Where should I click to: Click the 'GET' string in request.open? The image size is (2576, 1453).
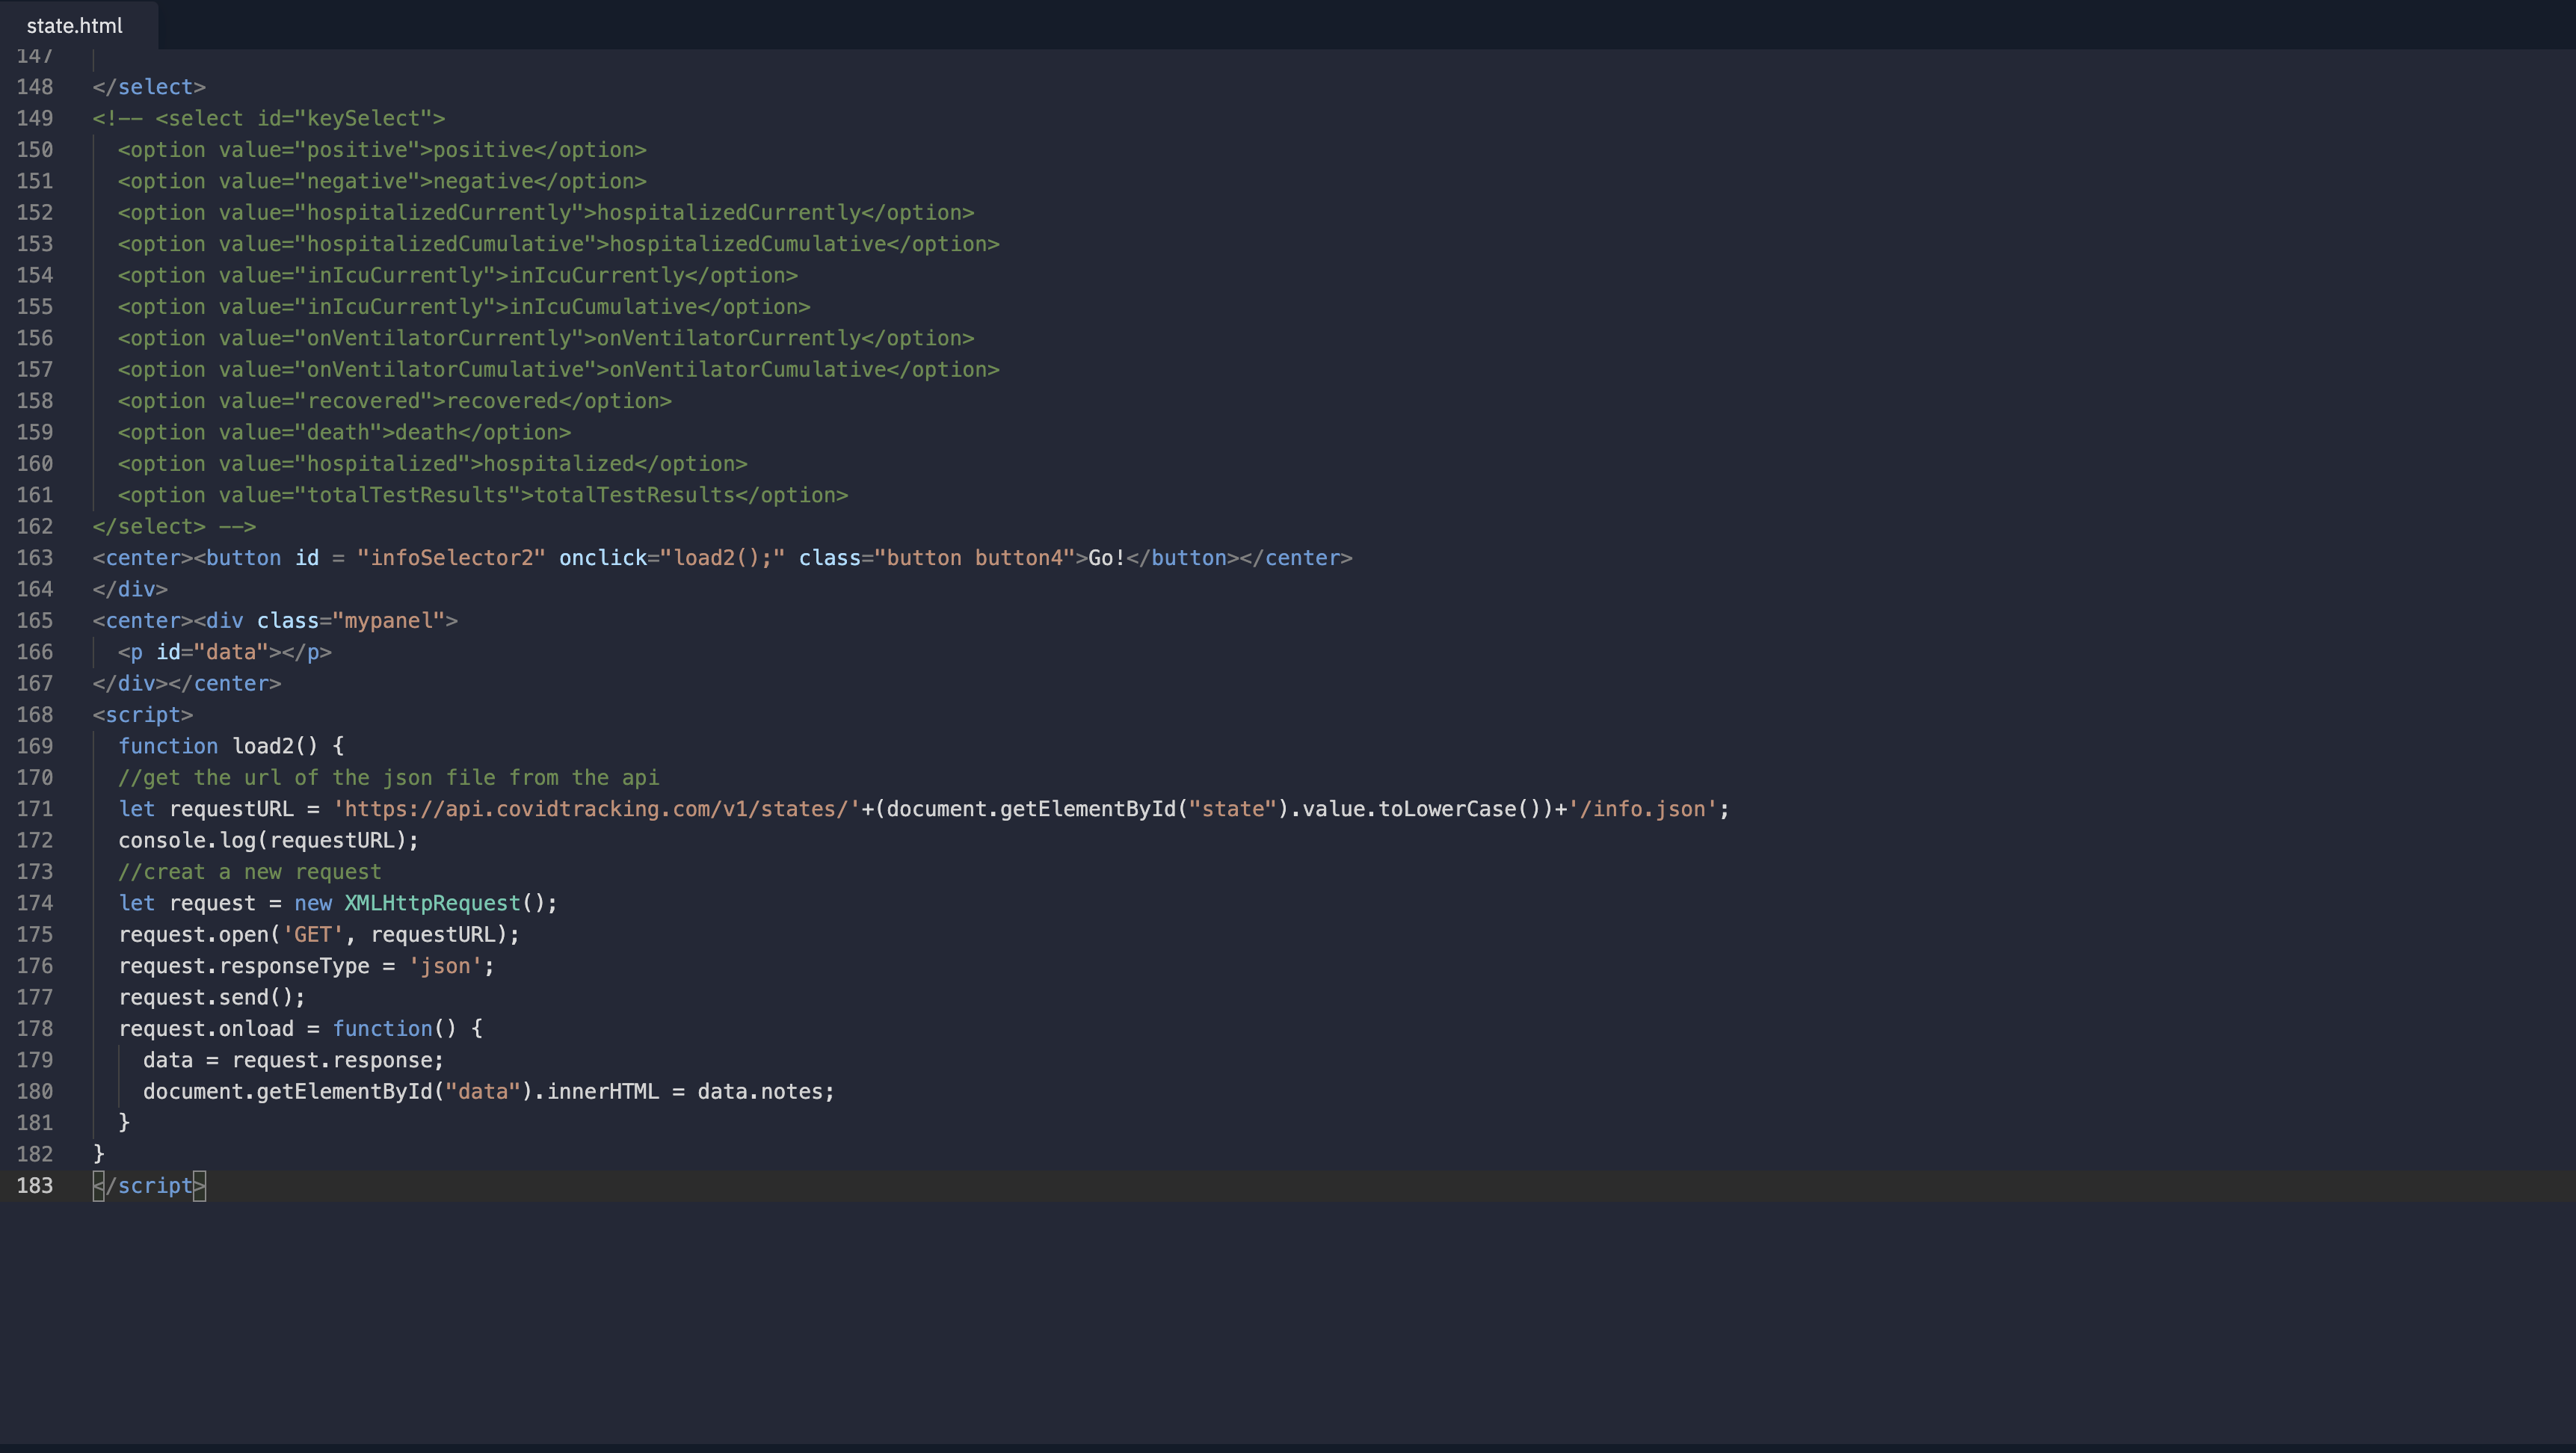click(x=312, y=934)
